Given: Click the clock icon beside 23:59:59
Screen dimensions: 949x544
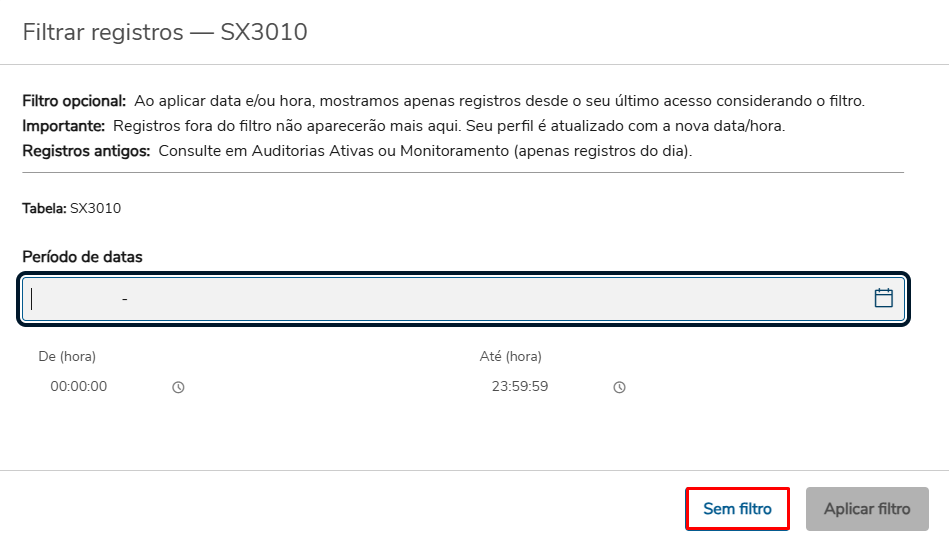Looking at the screenshot, I should click(619, 388).
